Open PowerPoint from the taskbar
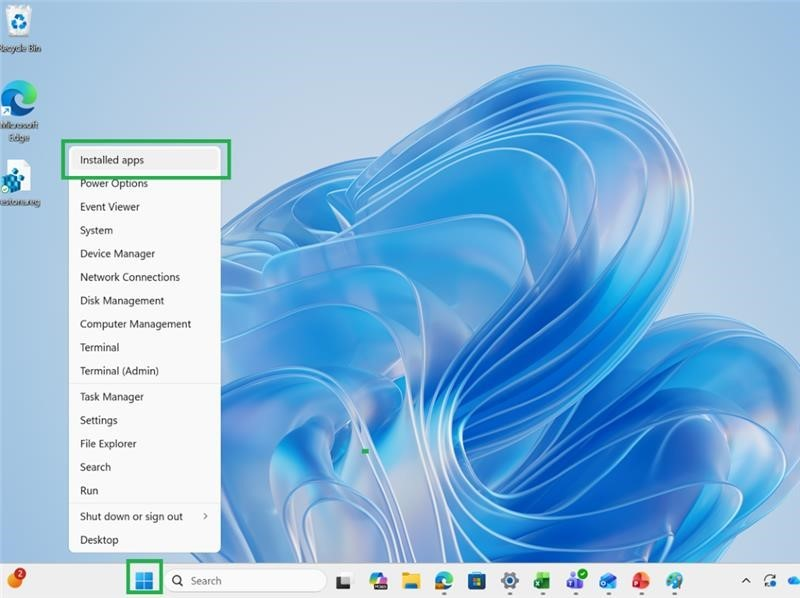This screenshot has height=598, width=800. click(x=641, y=581)
